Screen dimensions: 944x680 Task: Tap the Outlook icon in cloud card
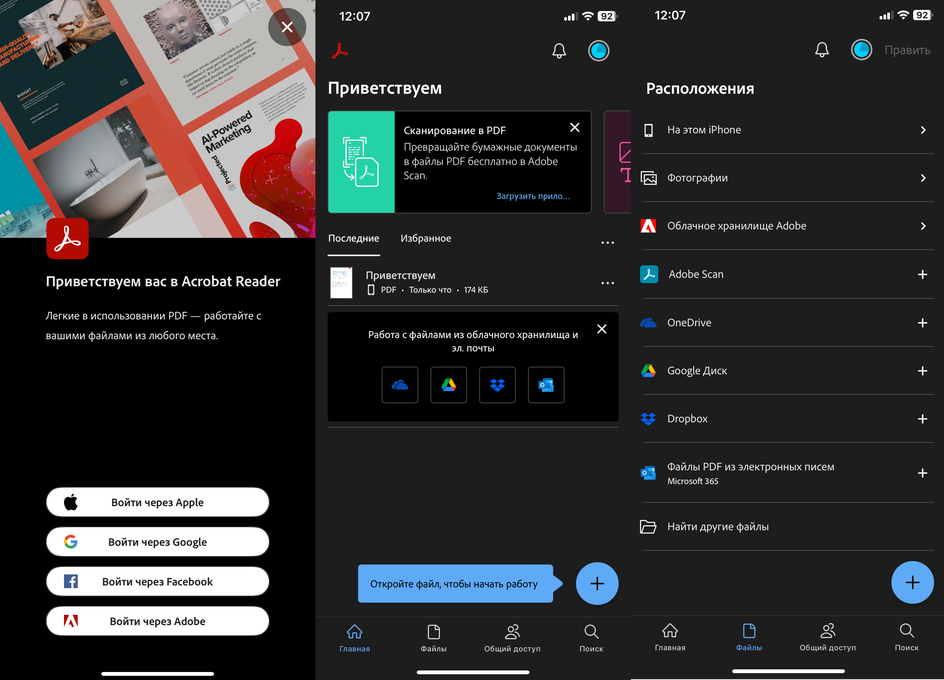[546, 385]
